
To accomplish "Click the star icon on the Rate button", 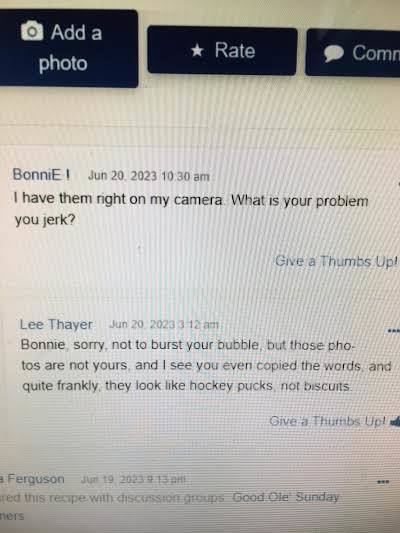I will coord(197,51).
